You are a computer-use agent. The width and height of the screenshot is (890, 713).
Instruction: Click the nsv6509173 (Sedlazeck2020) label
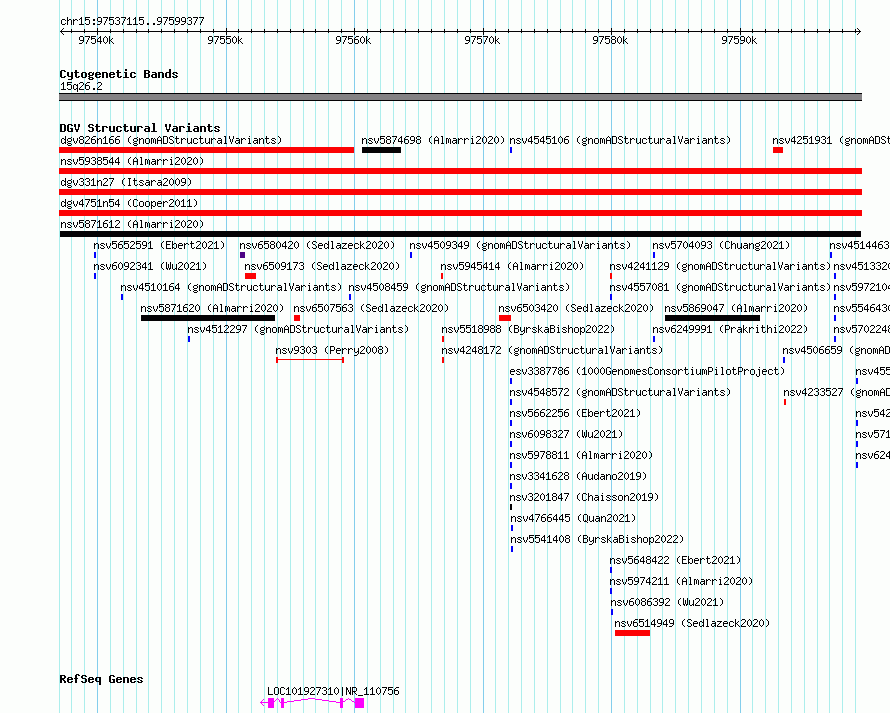point(322,266)
